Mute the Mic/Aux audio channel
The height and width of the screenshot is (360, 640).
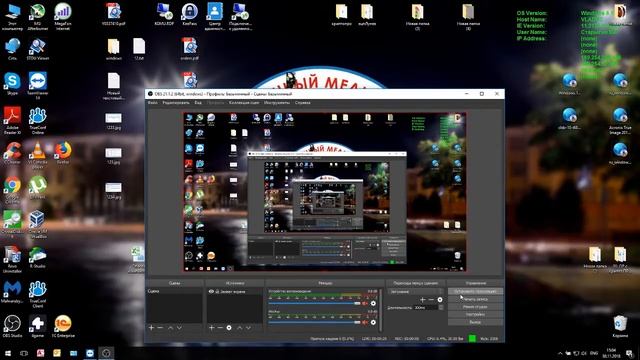pos(364,322)
